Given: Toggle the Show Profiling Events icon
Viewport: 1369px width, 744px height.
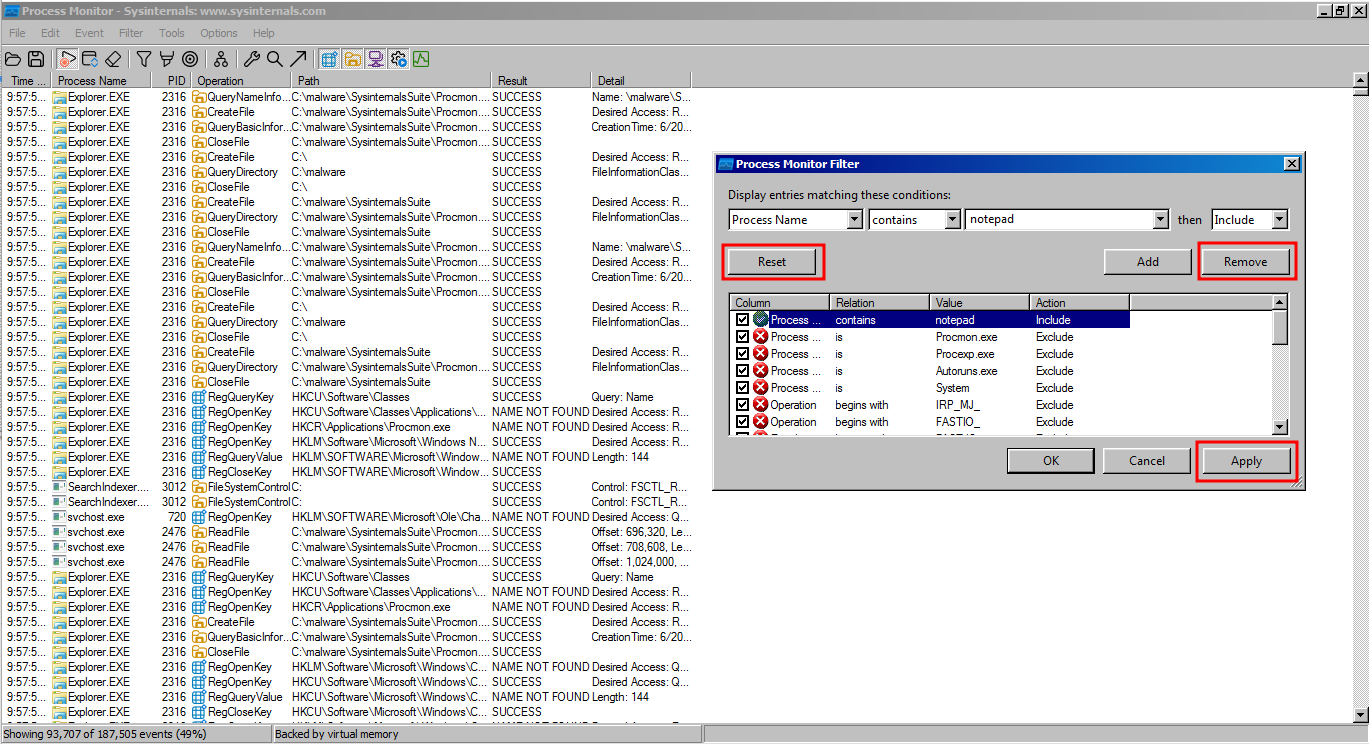Looking at the screenshot, I should (421, 59).
